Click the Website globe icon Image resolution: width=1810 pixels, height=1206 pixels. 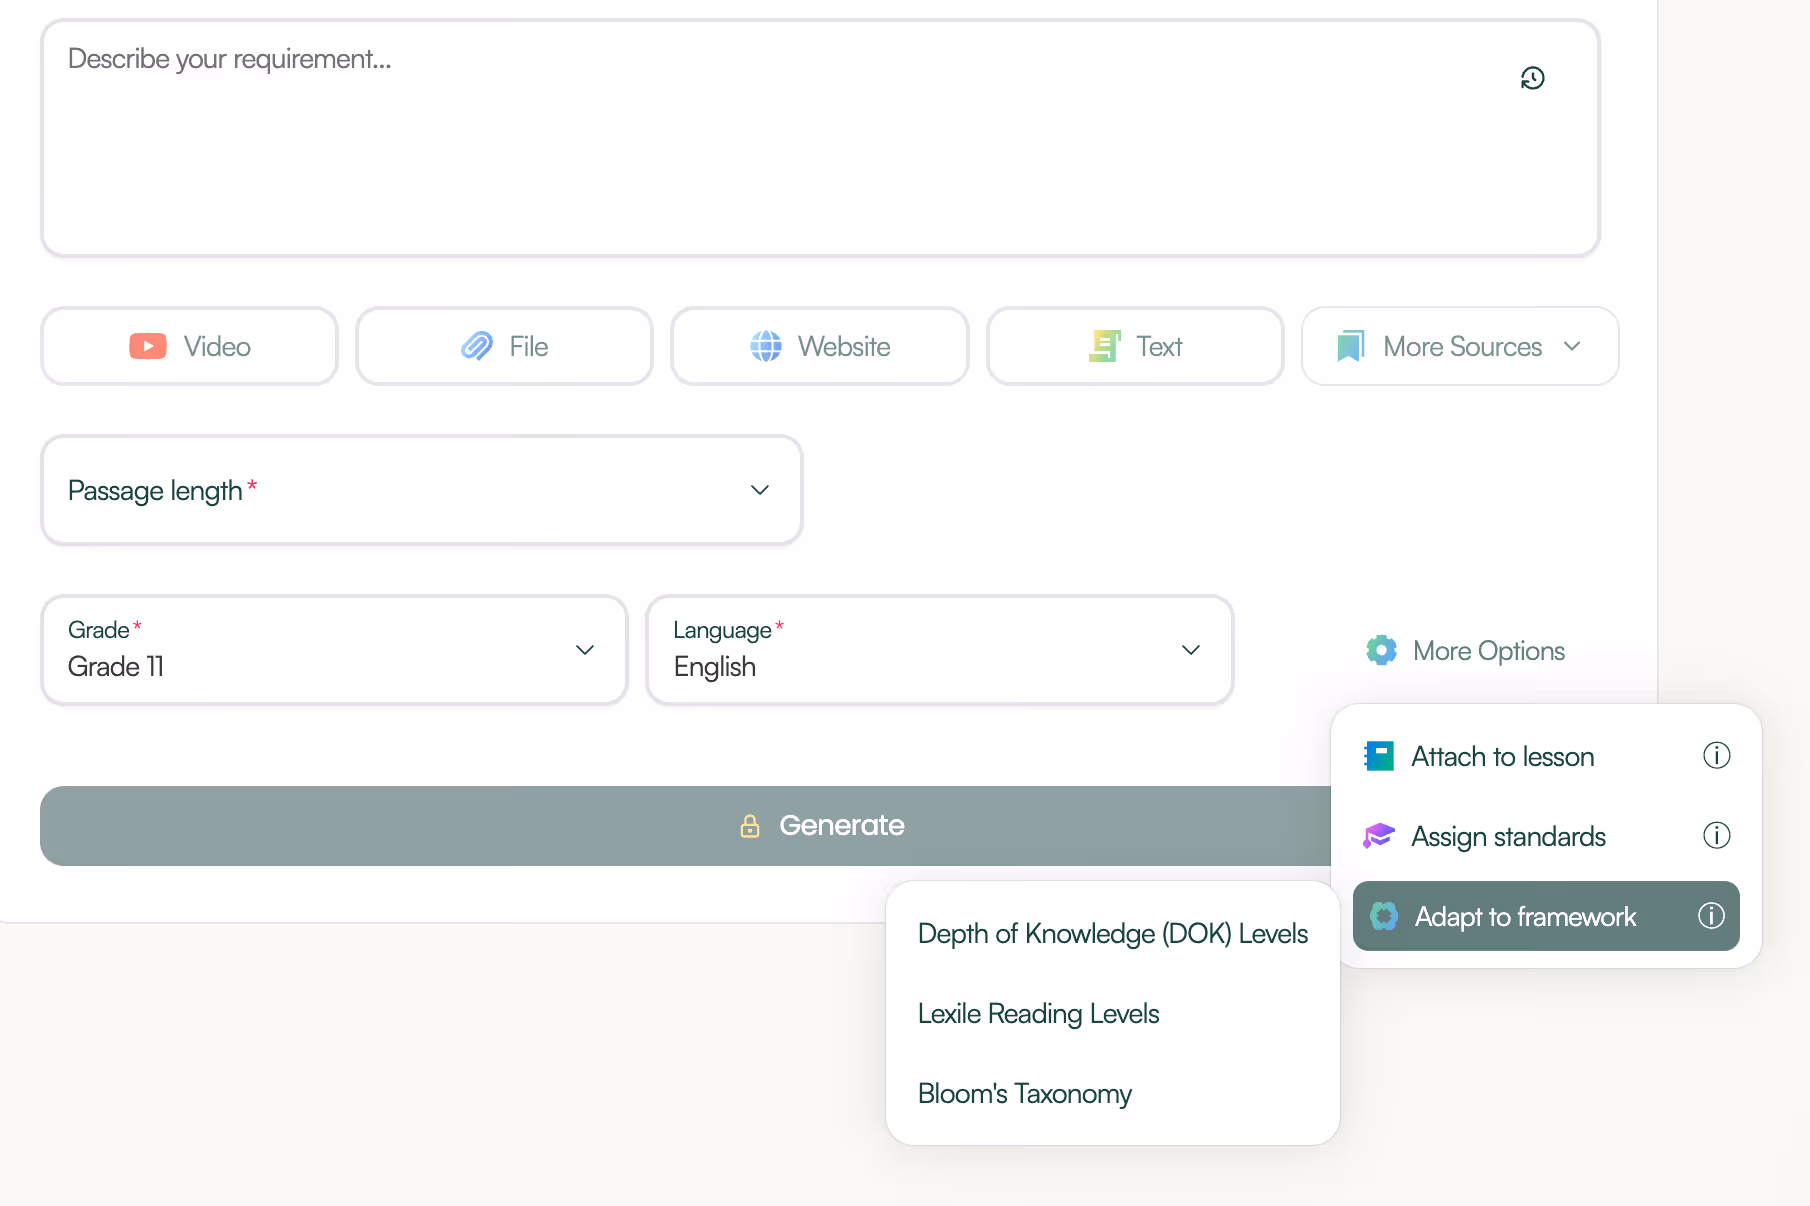click(766, 346)
